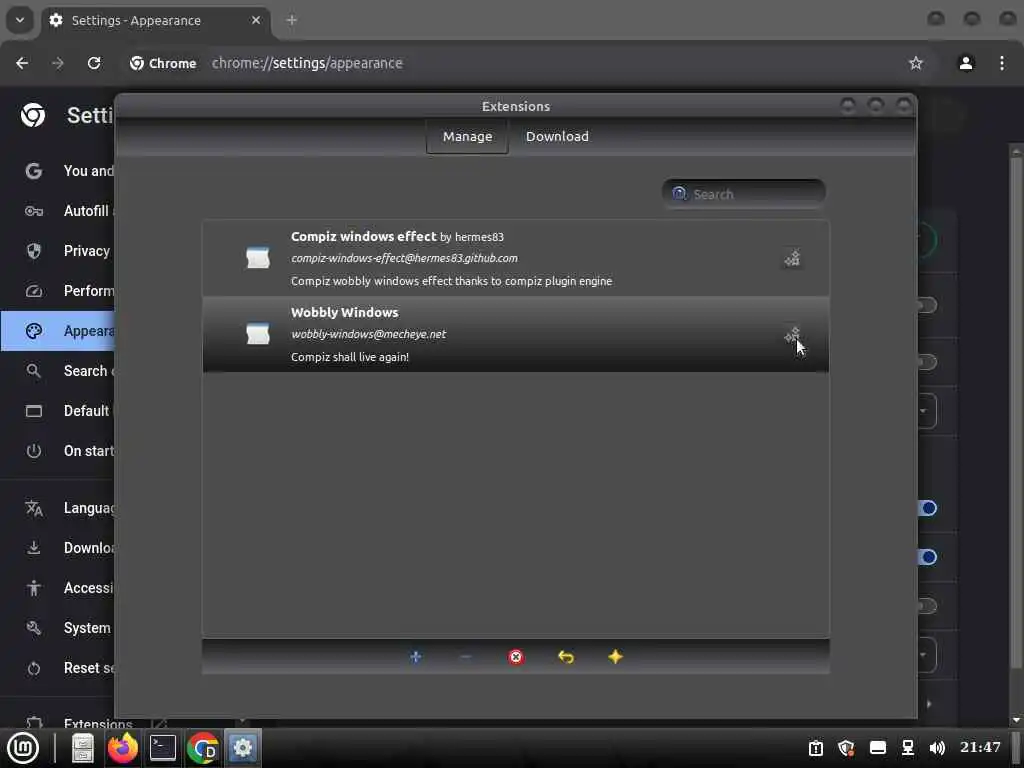
Task: Click the Chrome scrollbar down arrow
Action: (x=1016, y=720)
